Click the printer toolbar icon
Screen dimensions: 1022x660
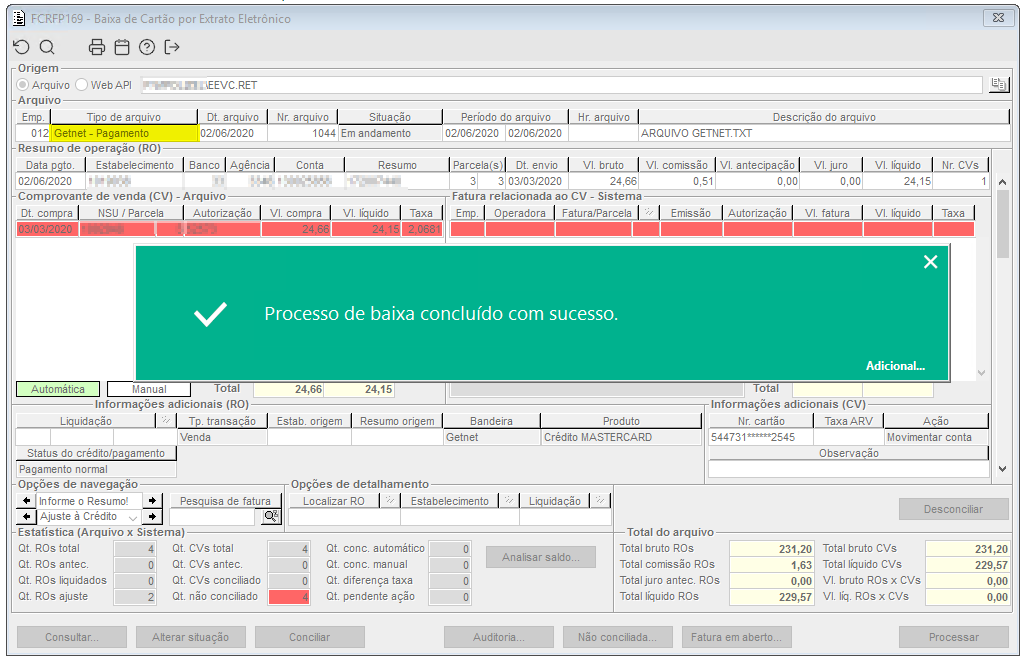point(96,47)
